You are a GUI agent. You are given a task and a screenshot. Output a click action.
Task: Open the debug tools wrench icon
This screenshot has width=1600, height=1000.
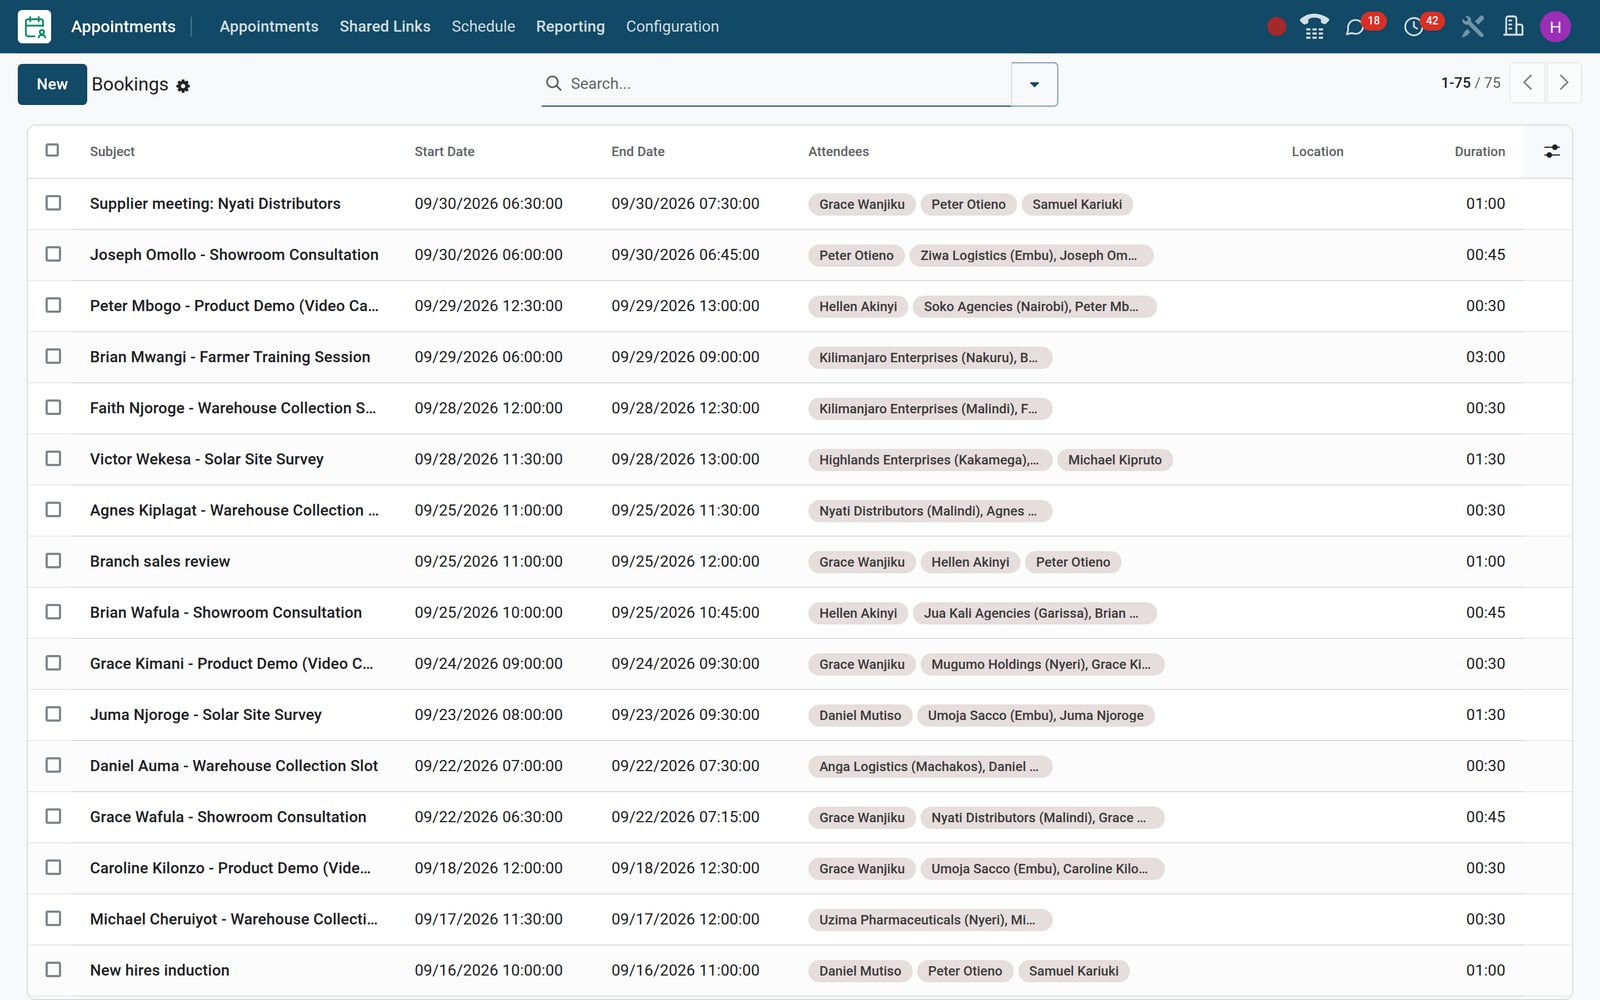point(1472,27)
